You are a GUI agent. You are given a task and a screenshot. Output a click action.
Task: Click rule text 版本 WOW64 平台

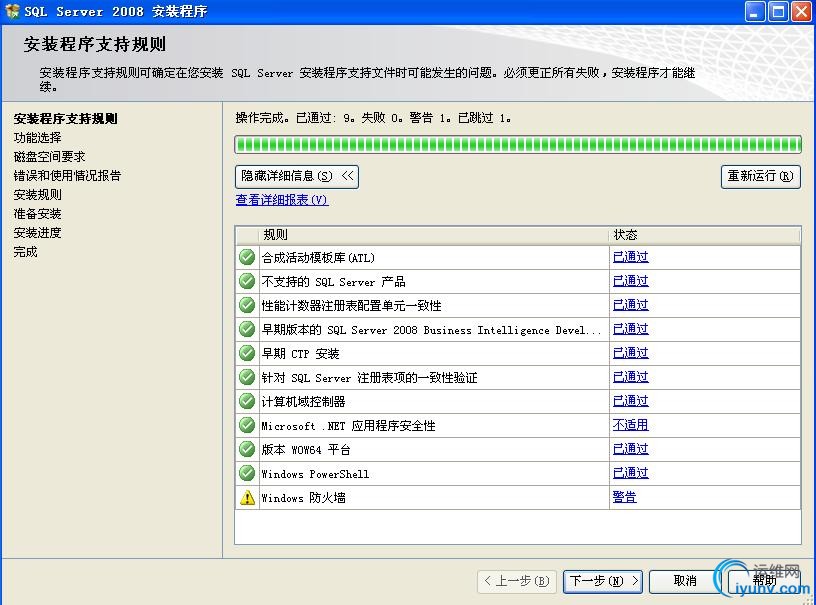306,449
